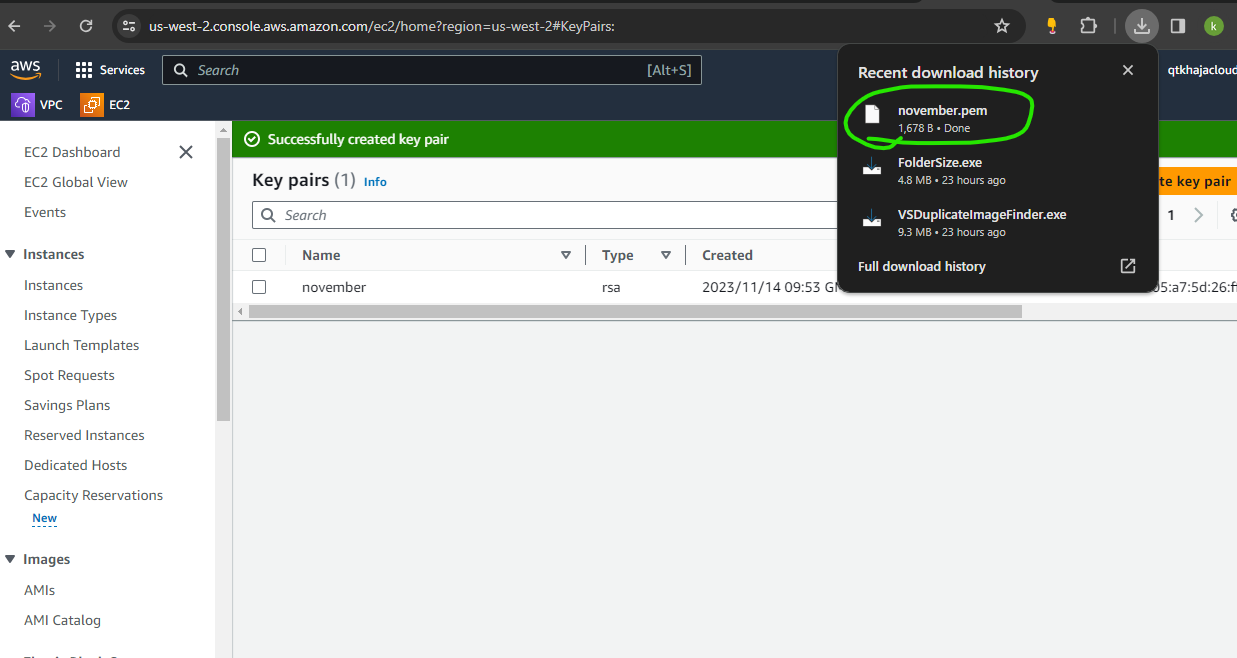Open EC2 Global View

[76, 182]
